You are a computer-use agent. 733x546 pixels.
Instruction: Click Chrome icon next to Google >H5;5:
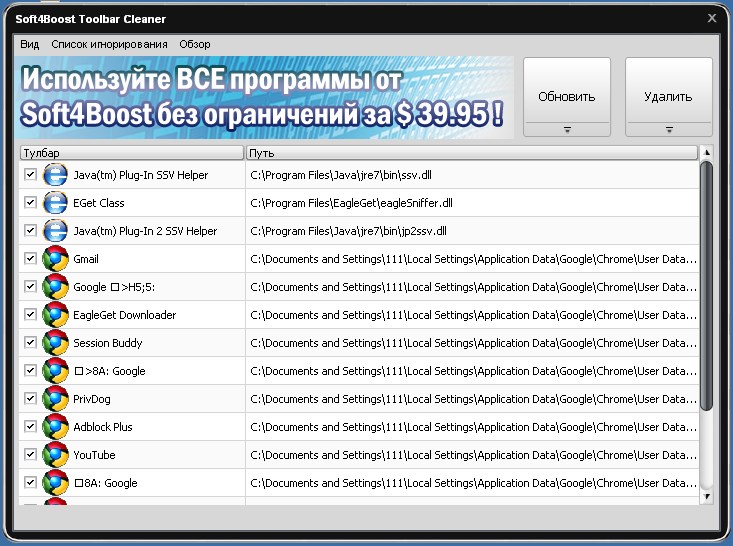pos(55,287)
